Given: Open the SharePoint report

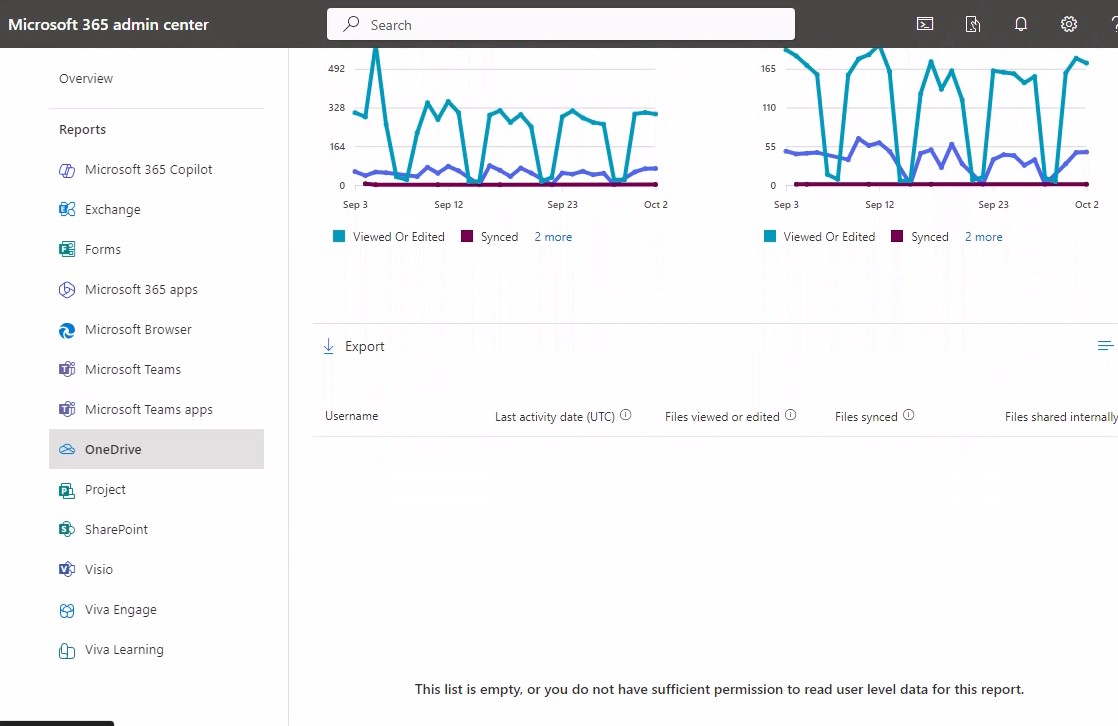Looking at the screenshot, I should (x=116, y=529).
